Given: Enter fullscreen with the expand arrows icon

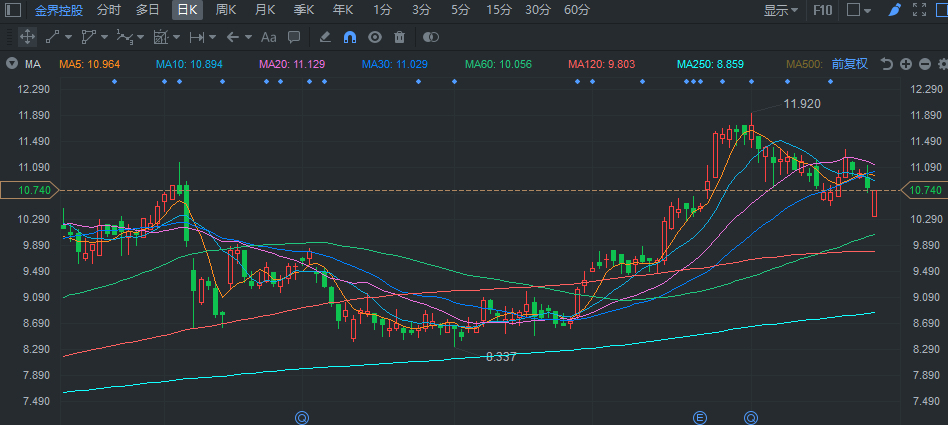Looking at the screenshot, I should click(919, 10).
